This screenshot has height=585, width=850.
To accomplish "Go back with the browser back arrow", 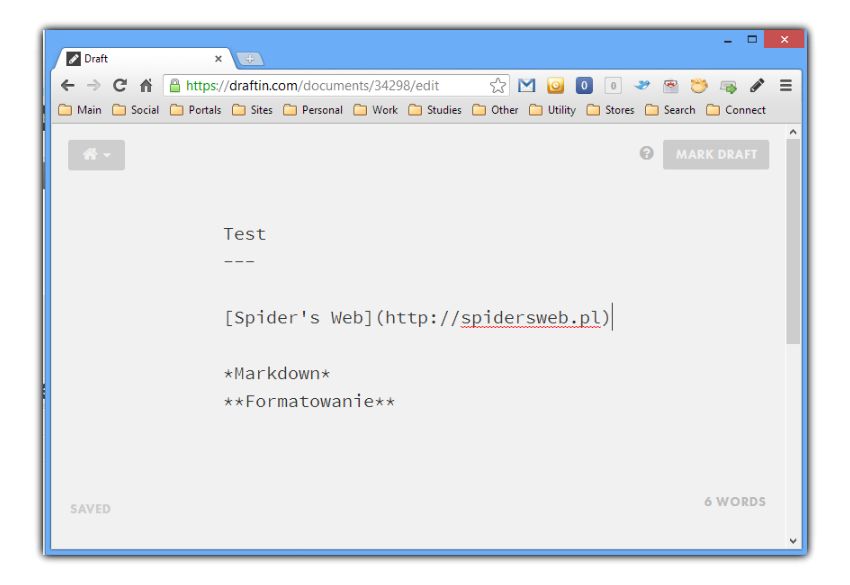I will 68,86.
